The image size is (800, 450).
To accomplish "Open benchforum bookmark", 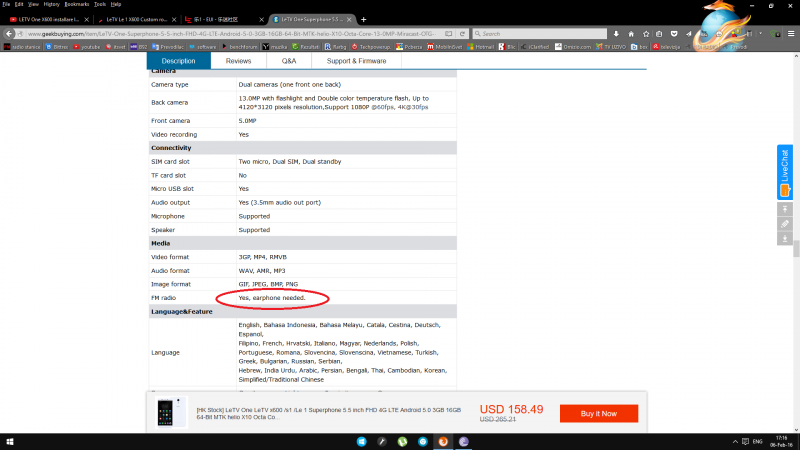I will 239,47.
